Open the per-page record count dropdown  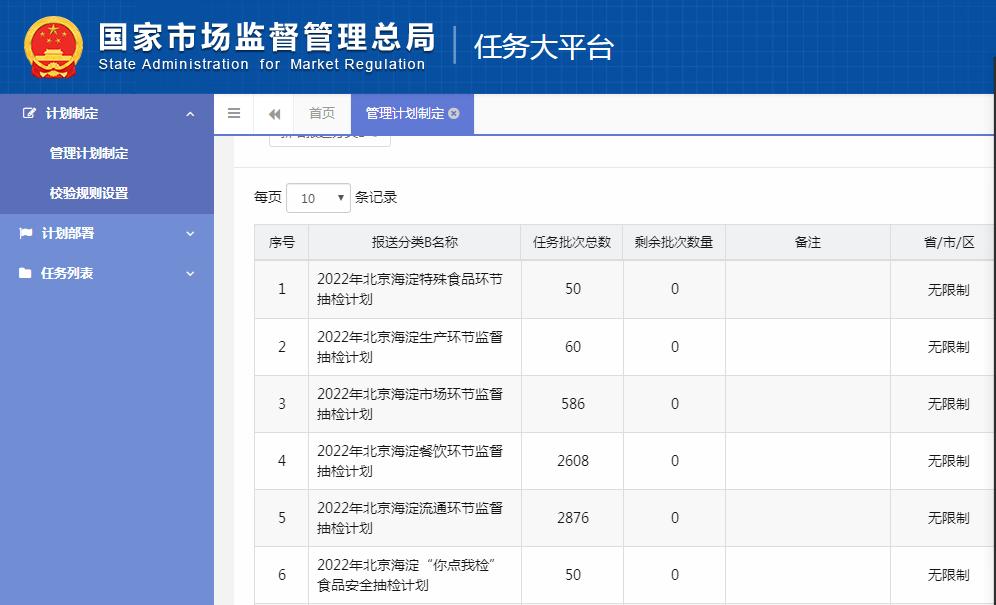(x=318, y=197)
